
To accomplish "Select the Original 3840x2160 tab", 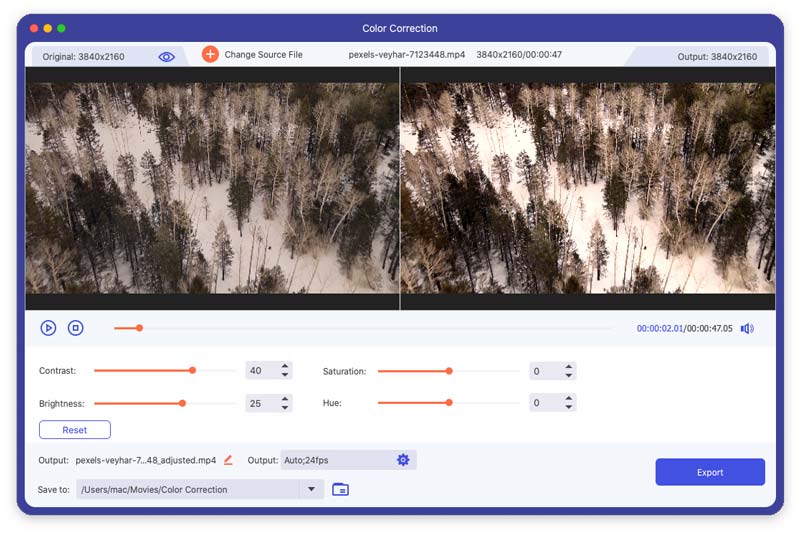I will pos(83,57).
